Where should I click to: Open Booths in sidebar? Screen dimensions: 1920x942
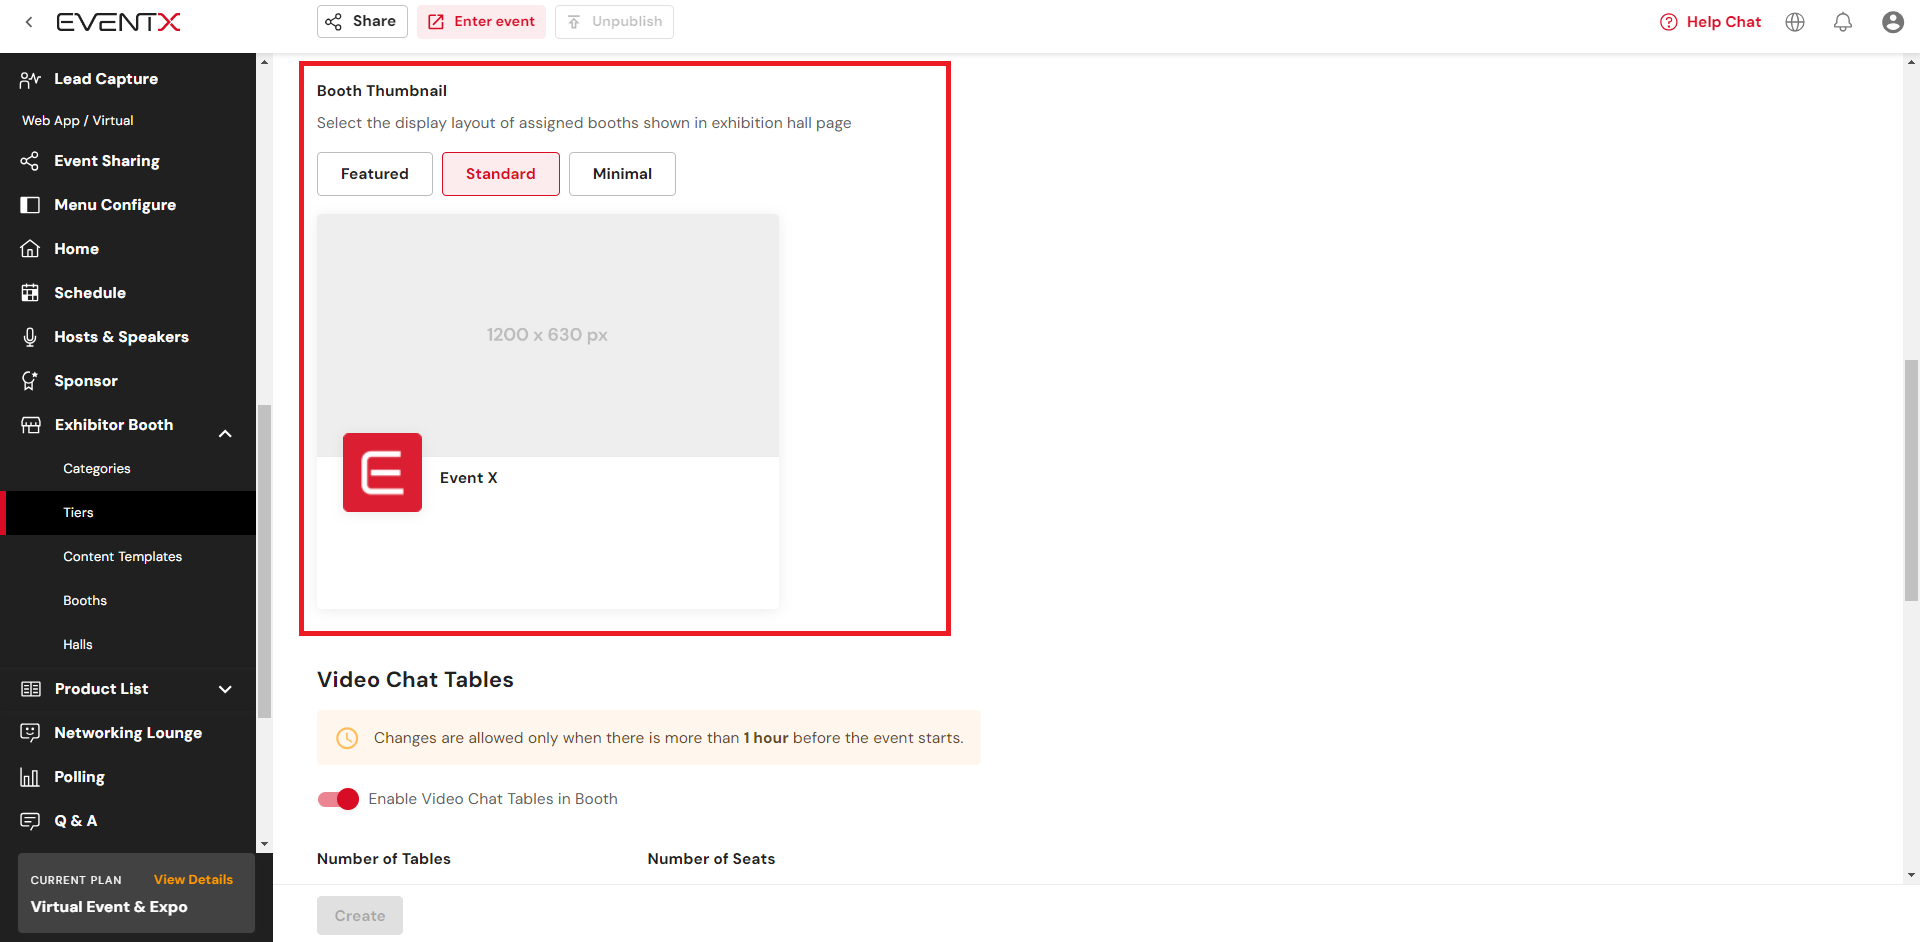[x=85, y=601]
